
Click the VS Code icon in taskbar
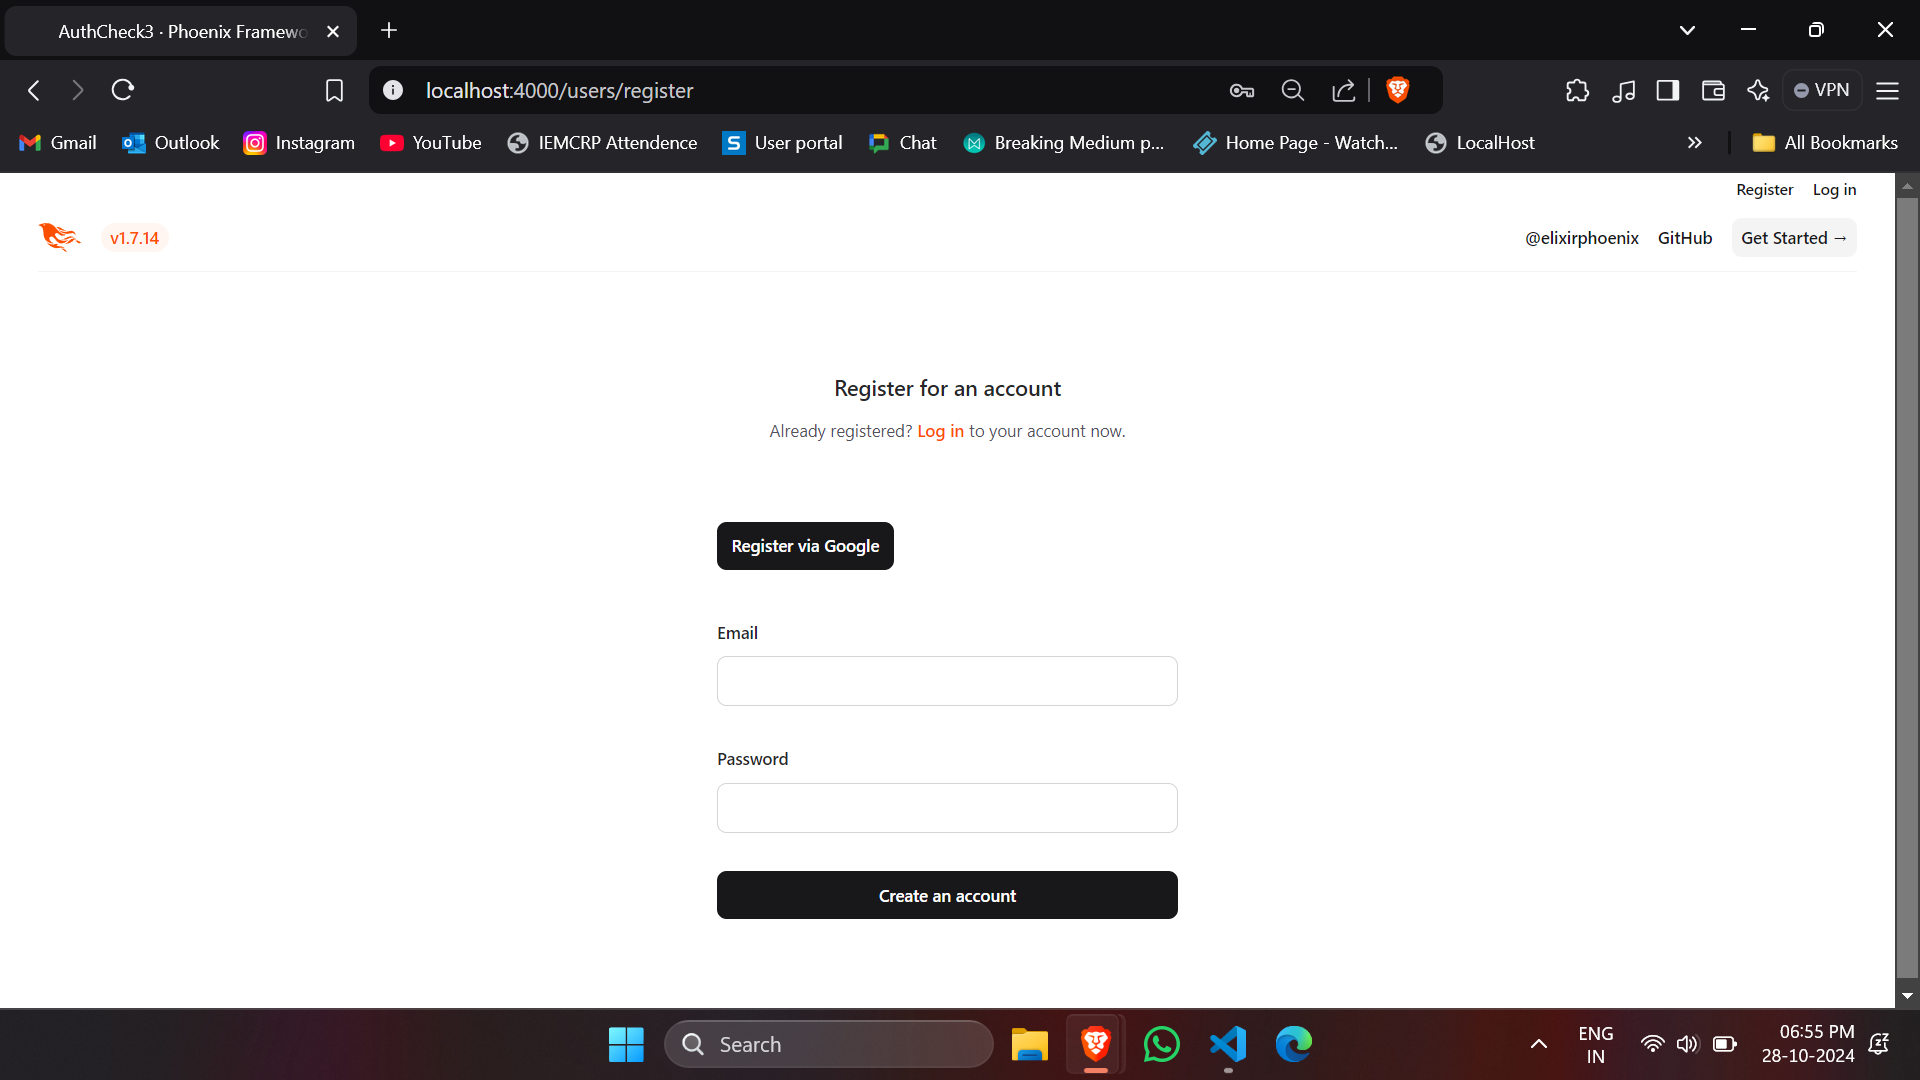coord(1226,1044)
